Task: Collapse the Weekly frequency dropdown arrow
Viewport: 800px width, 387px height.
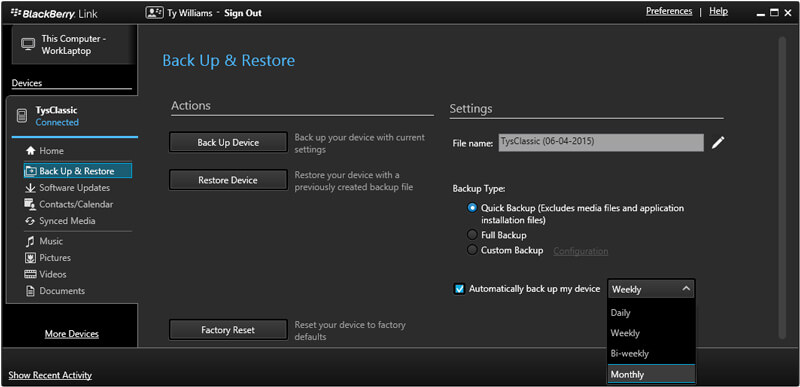Action: pyautogui.click(x=686, y=289)
